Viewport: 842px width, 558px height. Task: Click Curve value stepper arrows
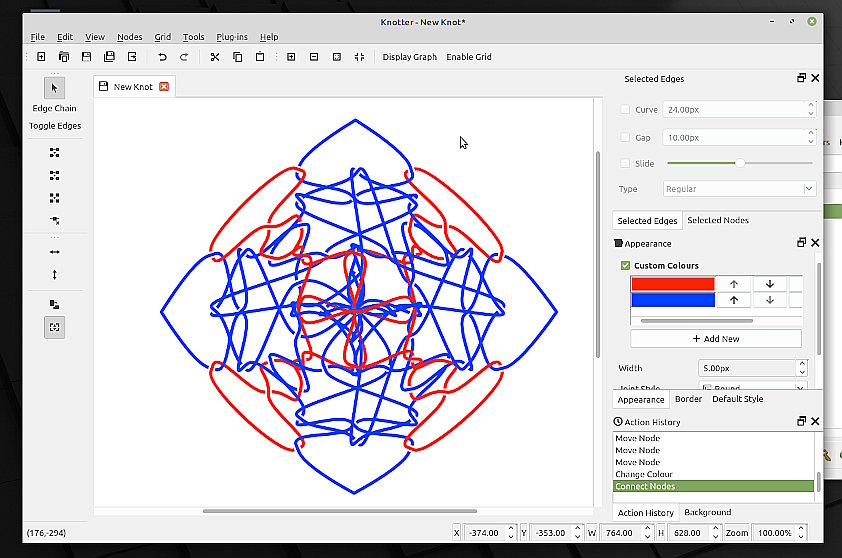click(811, 109)
